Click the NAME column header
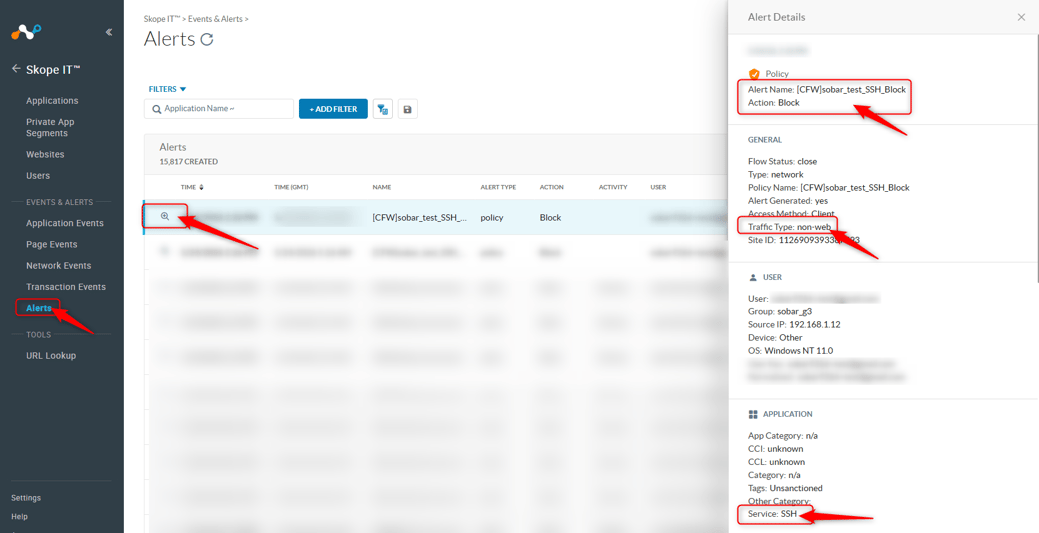 (382, 188)
